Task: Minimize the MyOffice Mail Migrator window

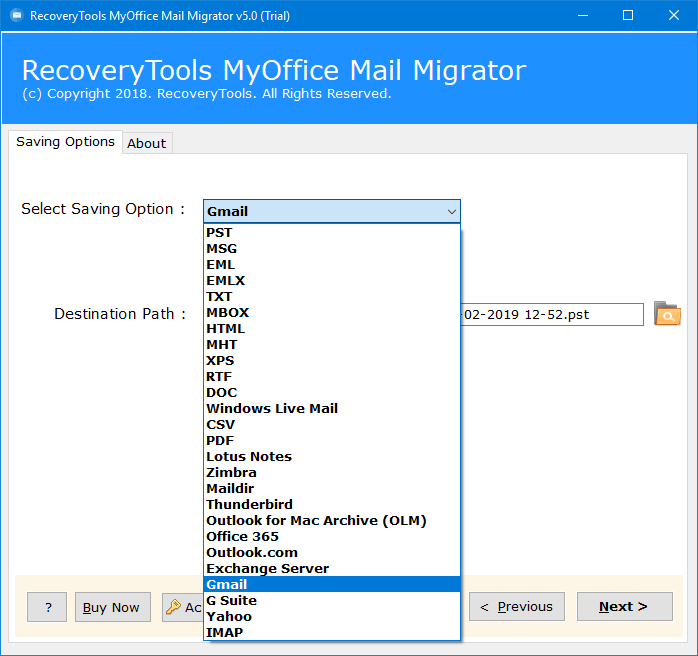Action: click(x=583, y=16)
